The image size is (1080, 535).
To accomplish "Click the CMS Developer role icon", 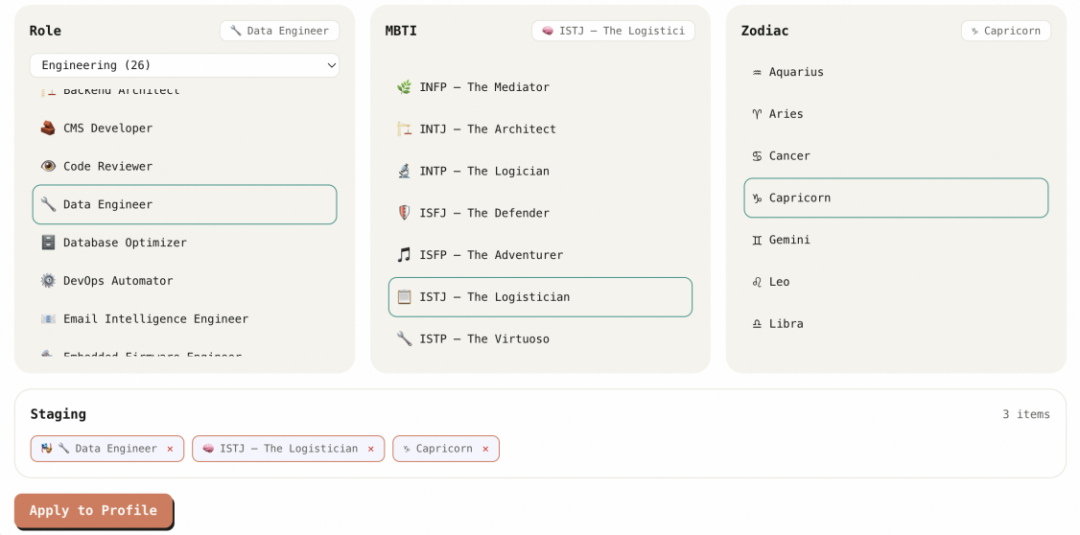I will (48, 128).
